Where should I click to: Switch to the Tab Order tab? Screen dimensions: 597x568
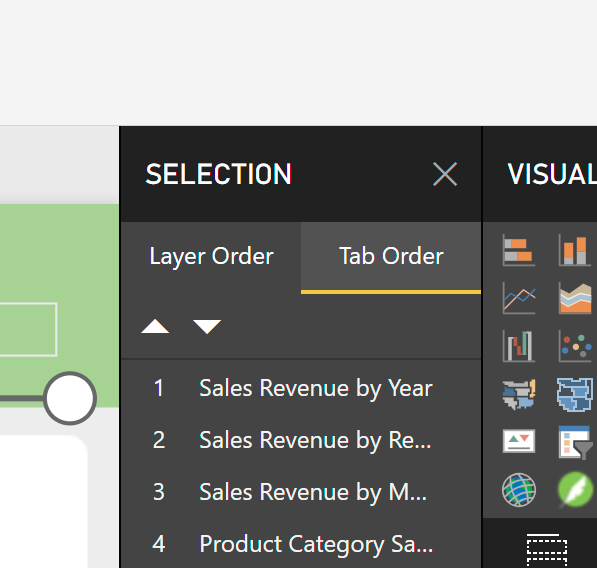tap(391, 256)
